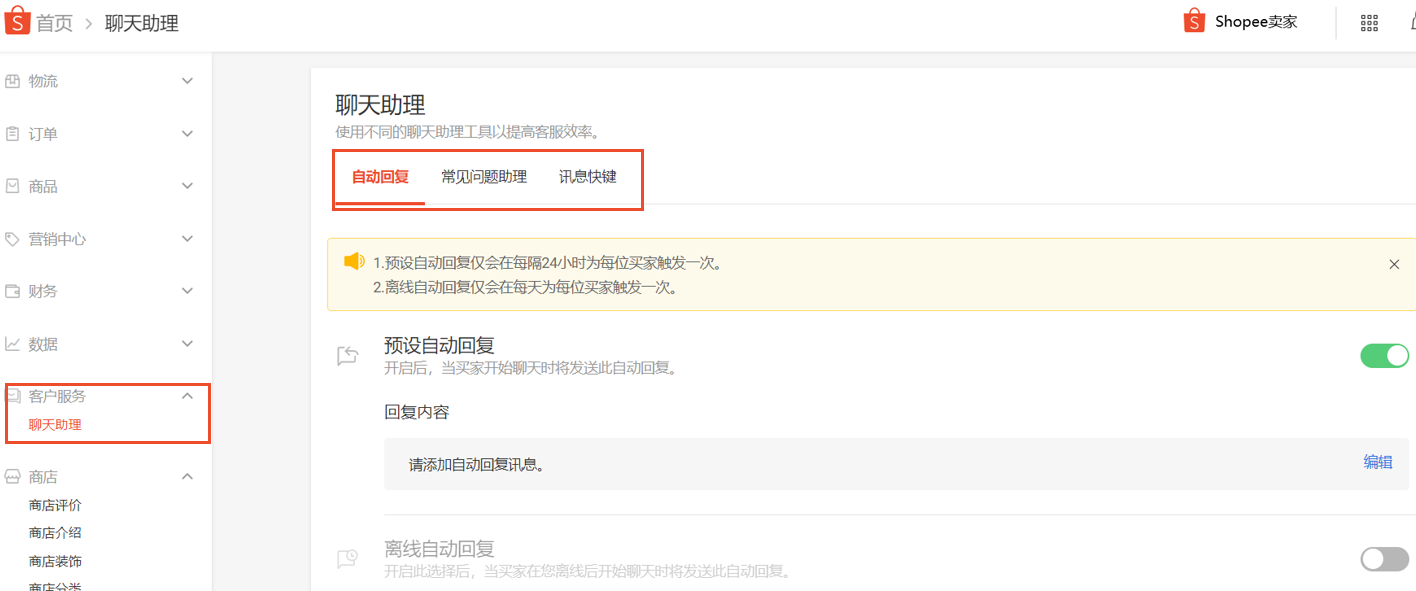Screen dimensions: 1416x591
Task: Click the 客户服务 chat icon
Action: 14,396
